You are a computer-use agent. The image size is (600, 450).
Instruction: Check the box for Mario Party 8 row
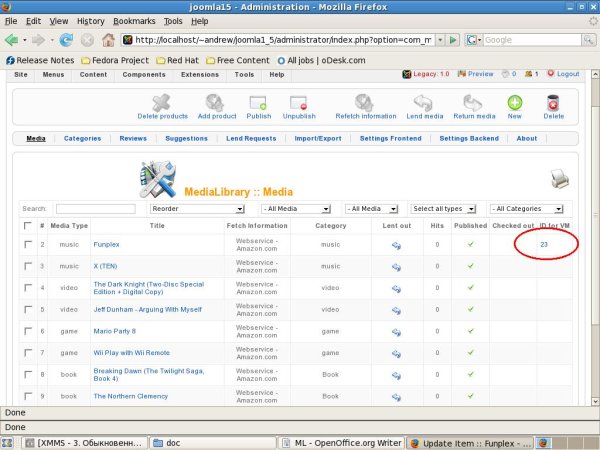point(28,331)
